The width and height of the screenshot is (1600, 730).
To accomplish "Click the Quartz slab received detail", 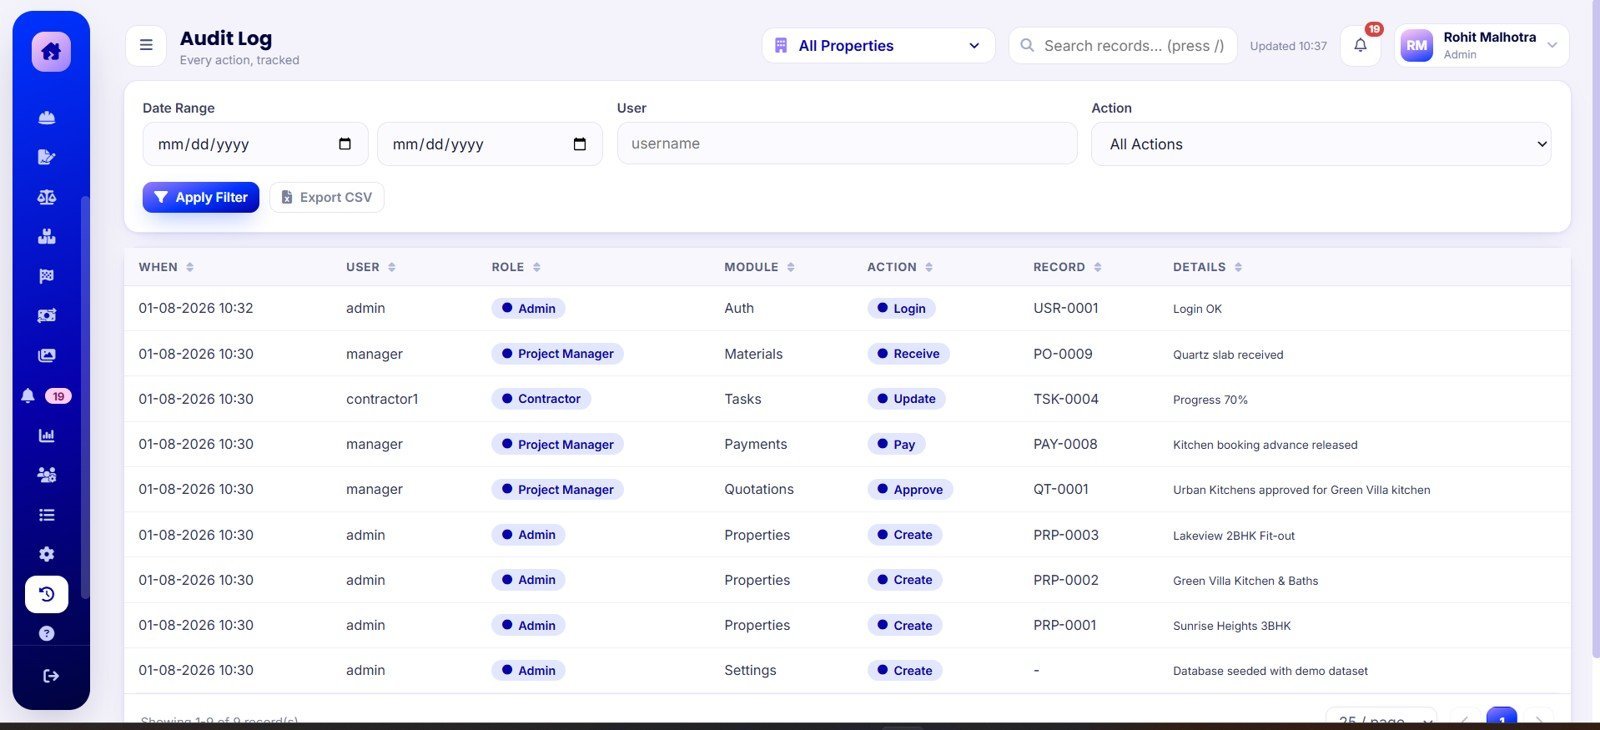I will pos(1228,355).
